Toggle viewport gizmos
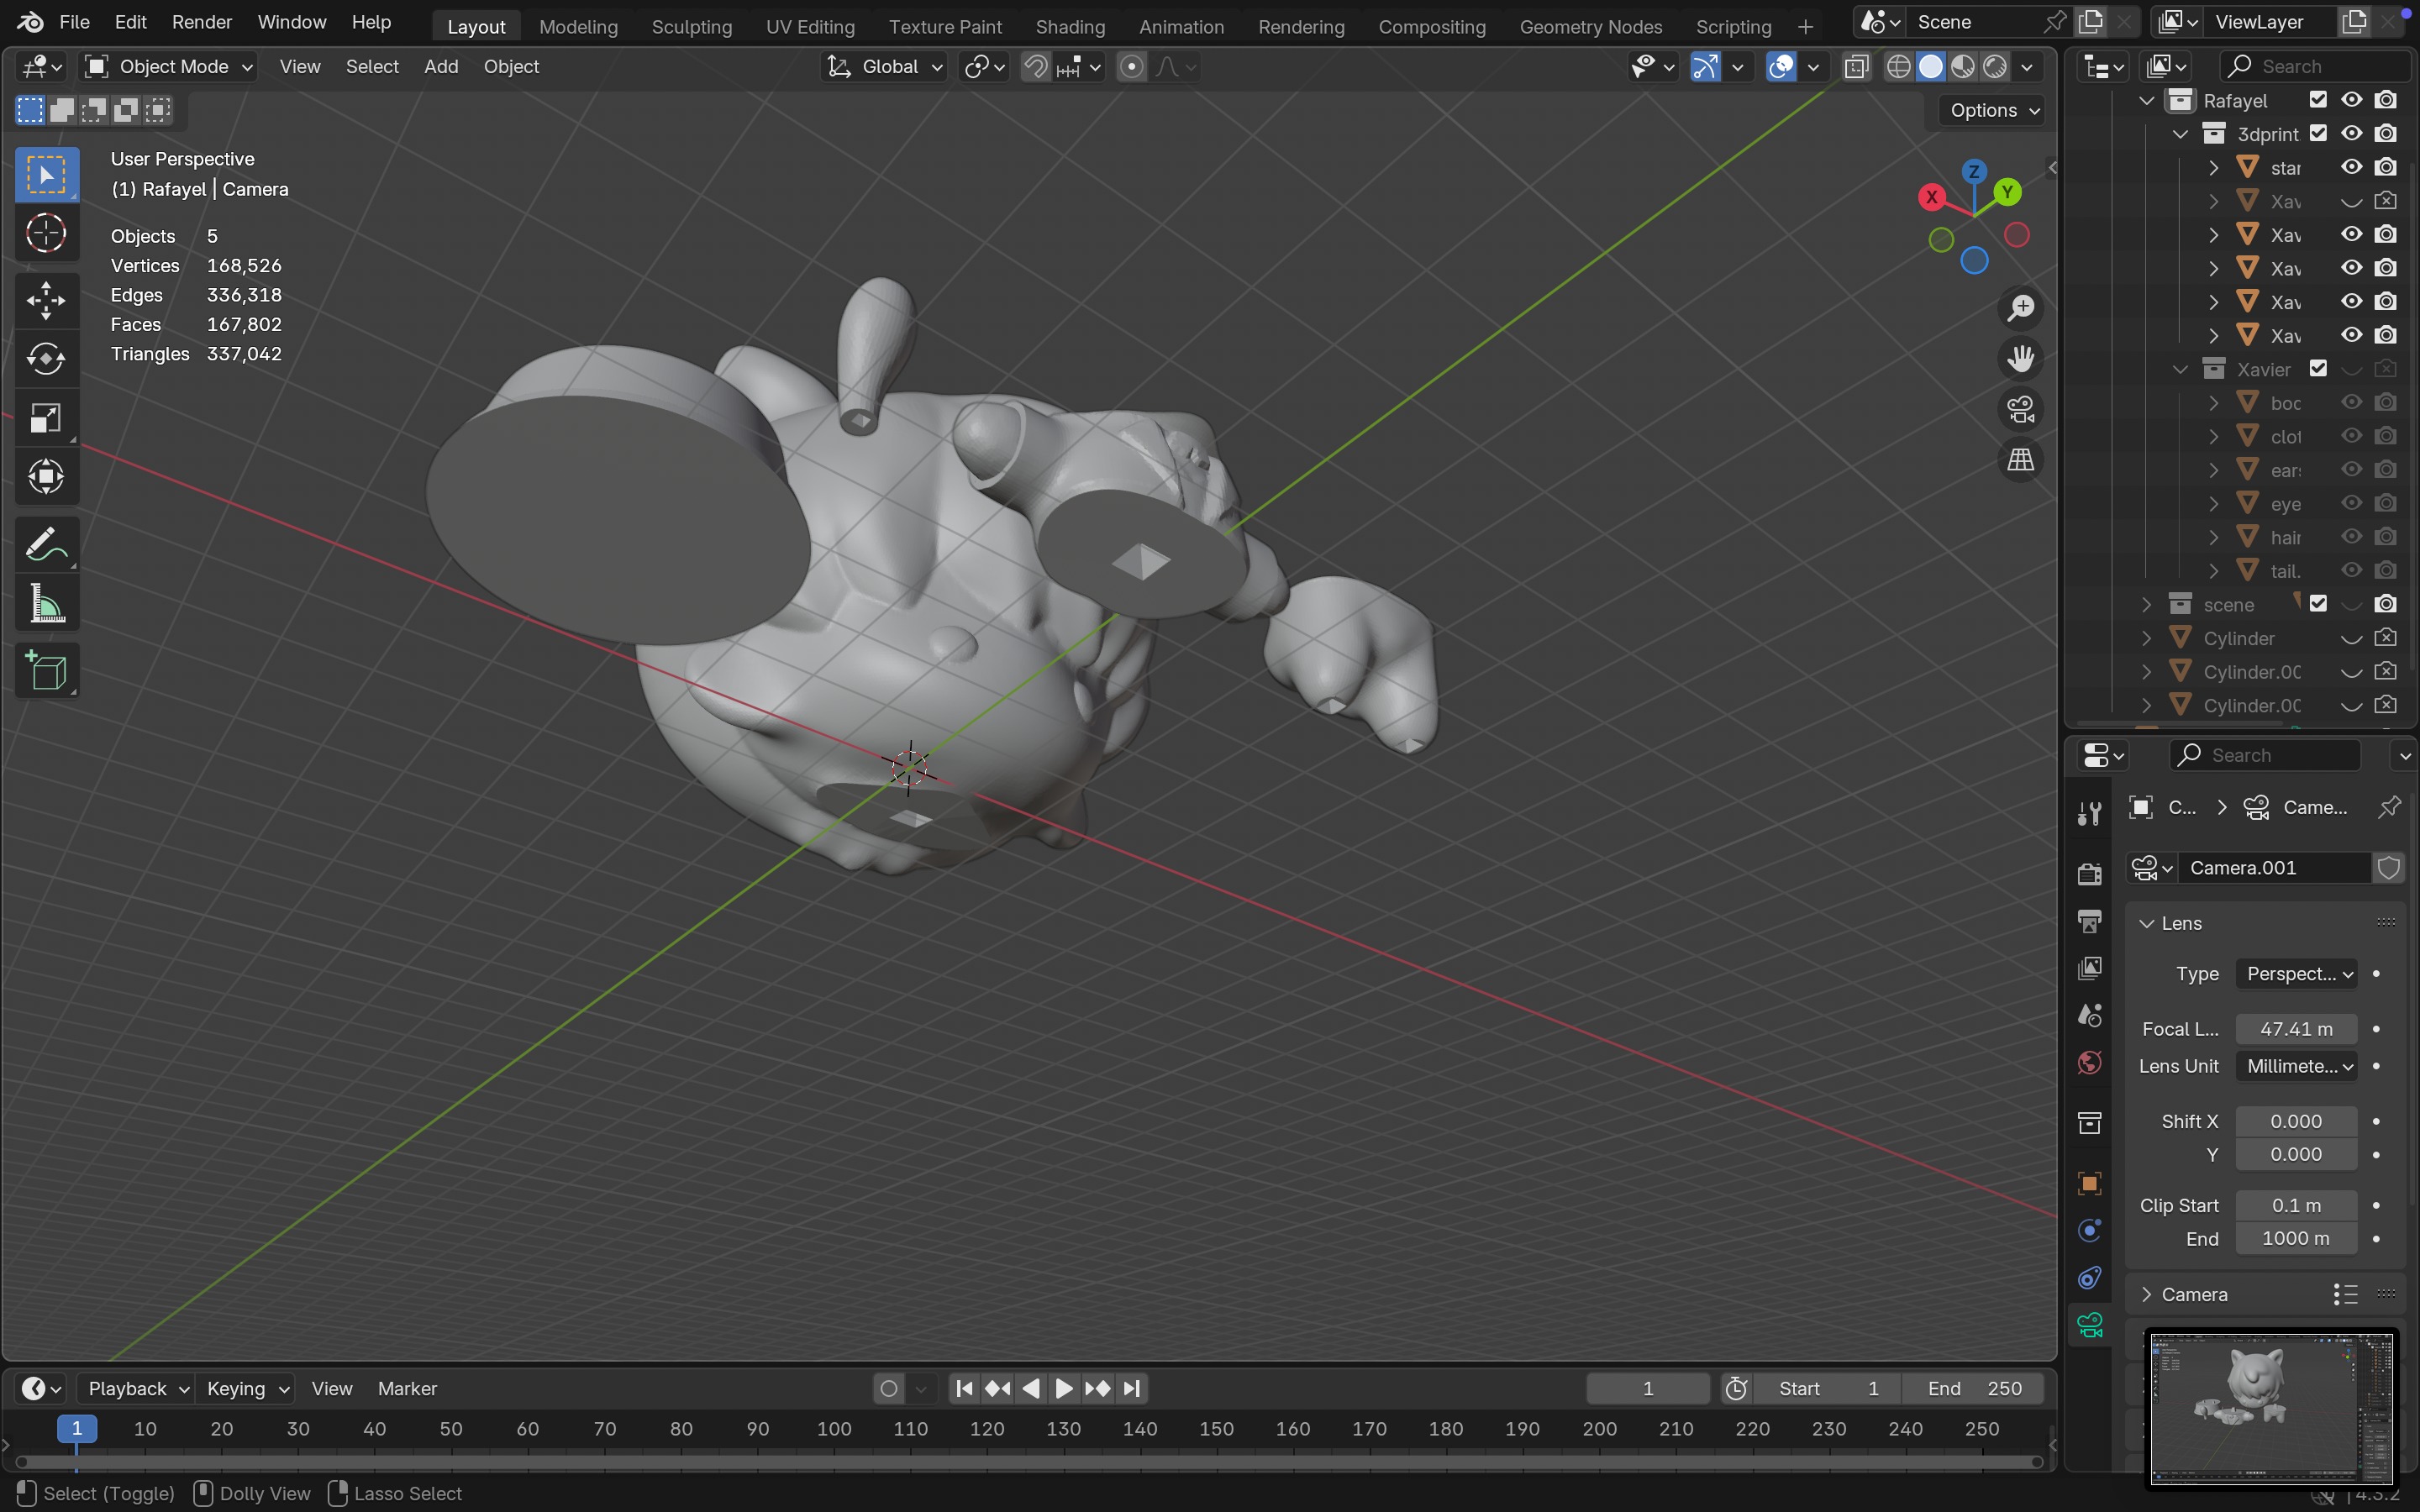Viewport: 2420px width, 1512px height. pyautogui.click(x=1705, y=67)
